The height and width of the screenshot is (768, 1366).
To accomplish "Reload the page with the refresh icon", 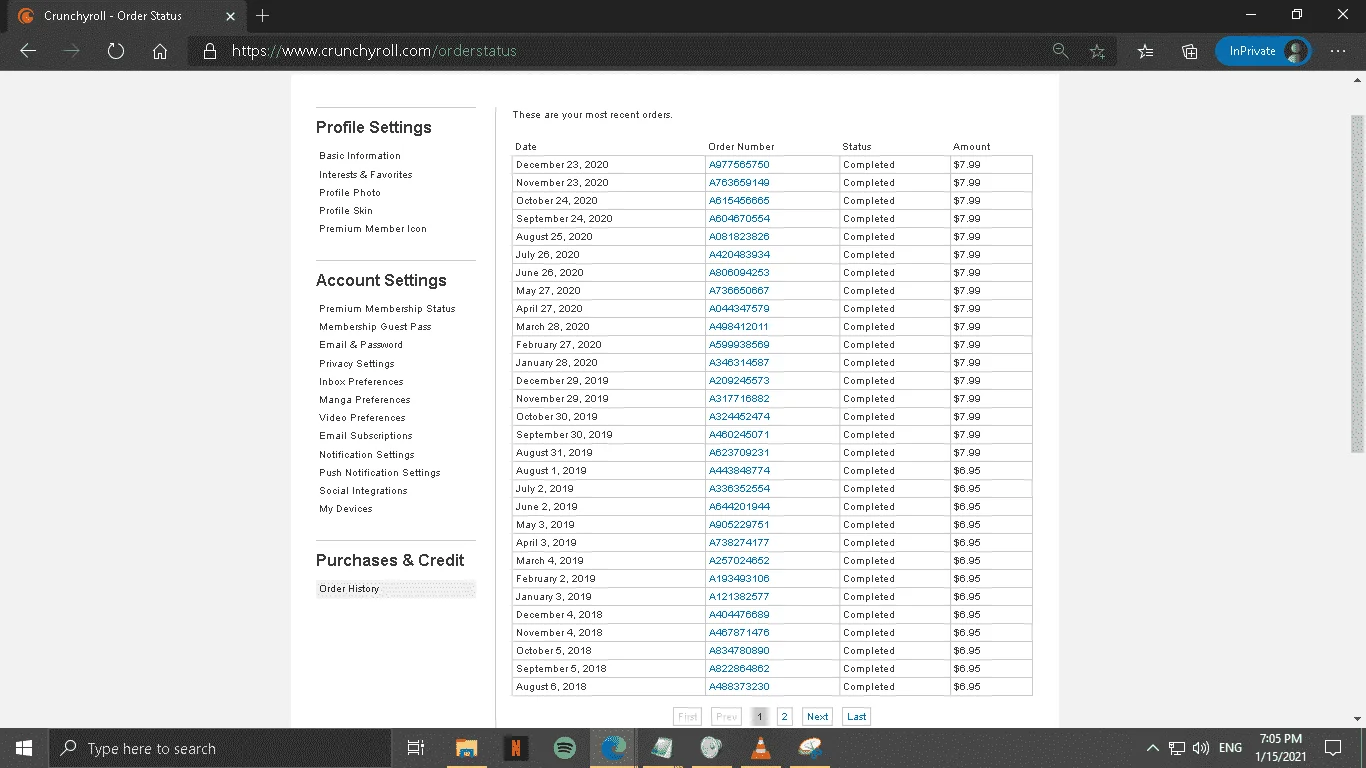I will (116, 51).
